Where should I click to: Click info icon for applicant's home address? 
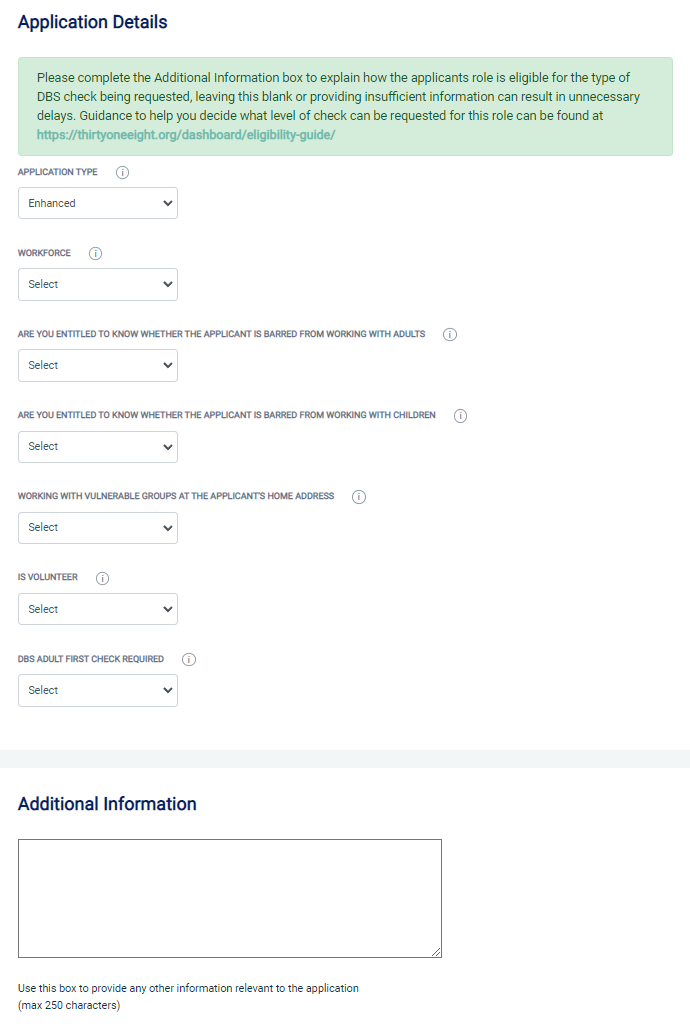tap(359, 497)
